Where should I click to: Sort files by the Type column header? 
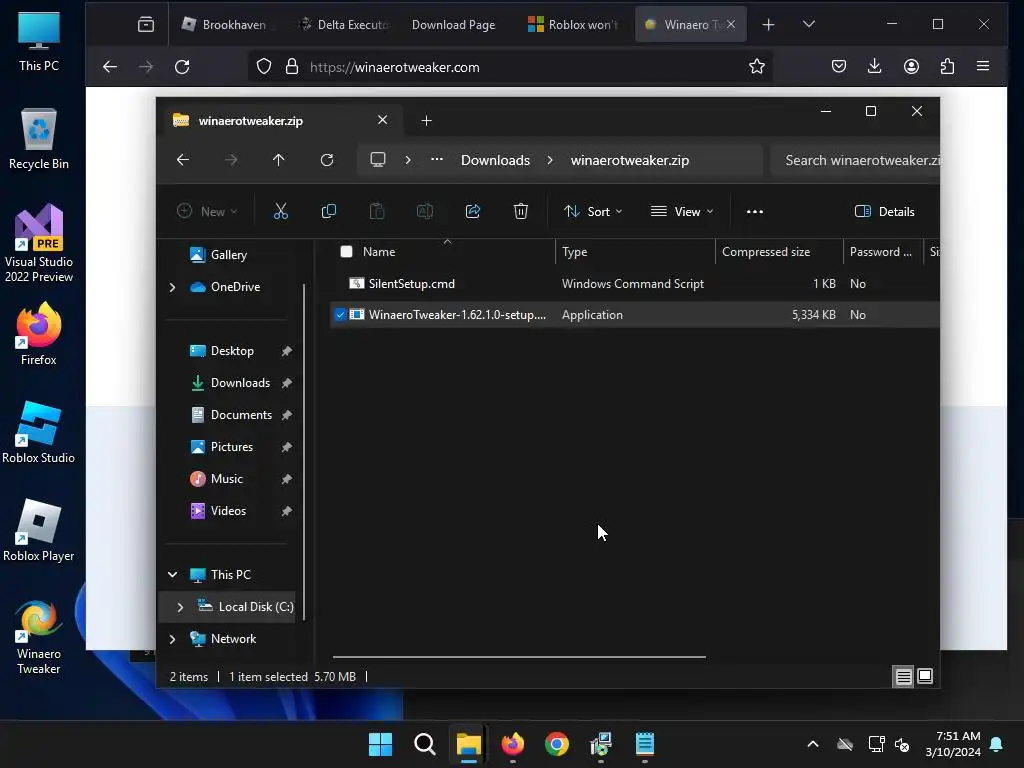(635, 251)
